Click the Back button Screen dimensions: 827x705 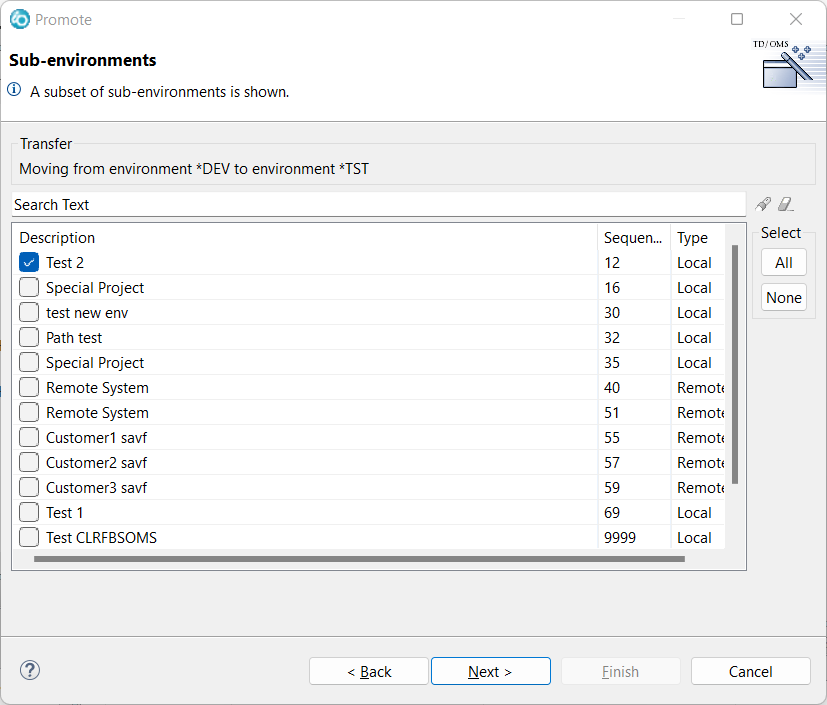coord(369,671)
